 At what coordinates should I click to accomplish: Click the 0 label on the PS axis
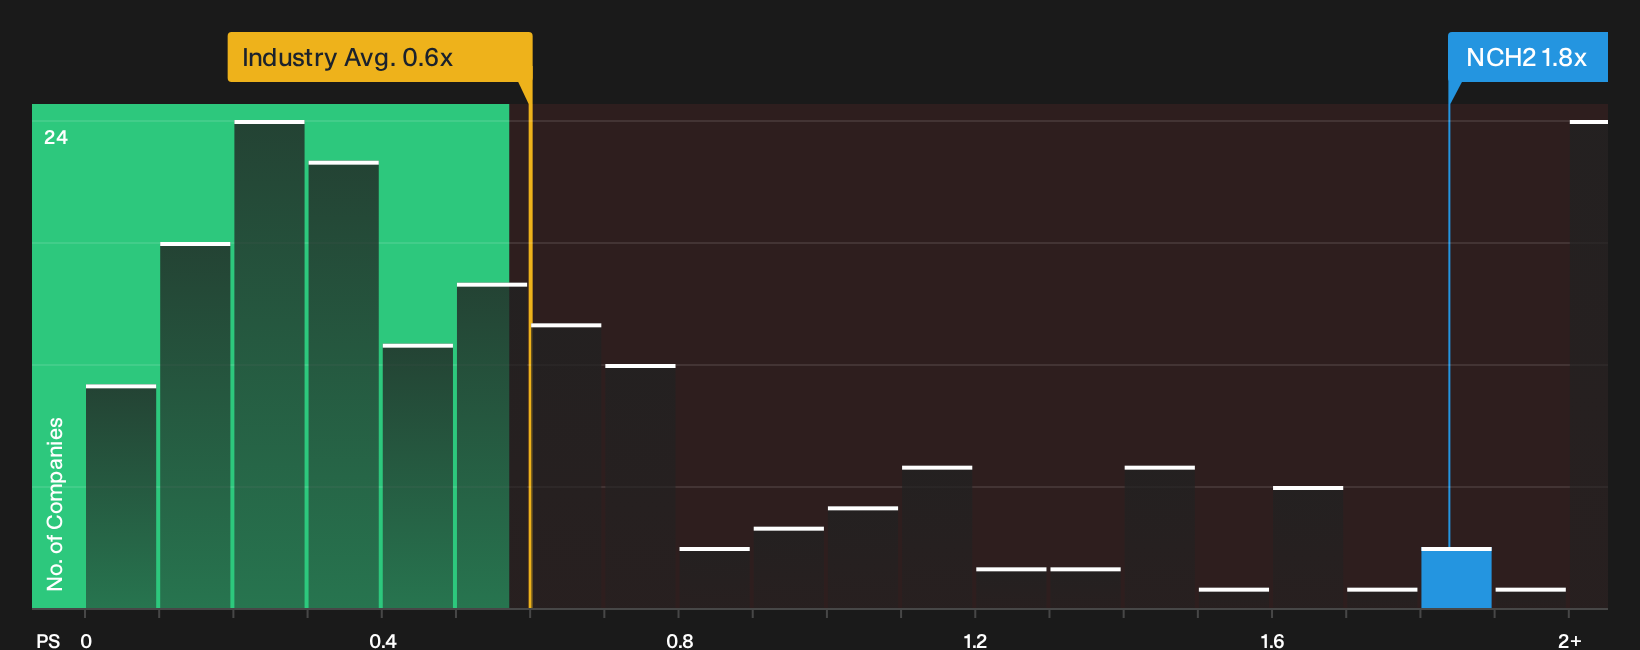pos(86,640)
